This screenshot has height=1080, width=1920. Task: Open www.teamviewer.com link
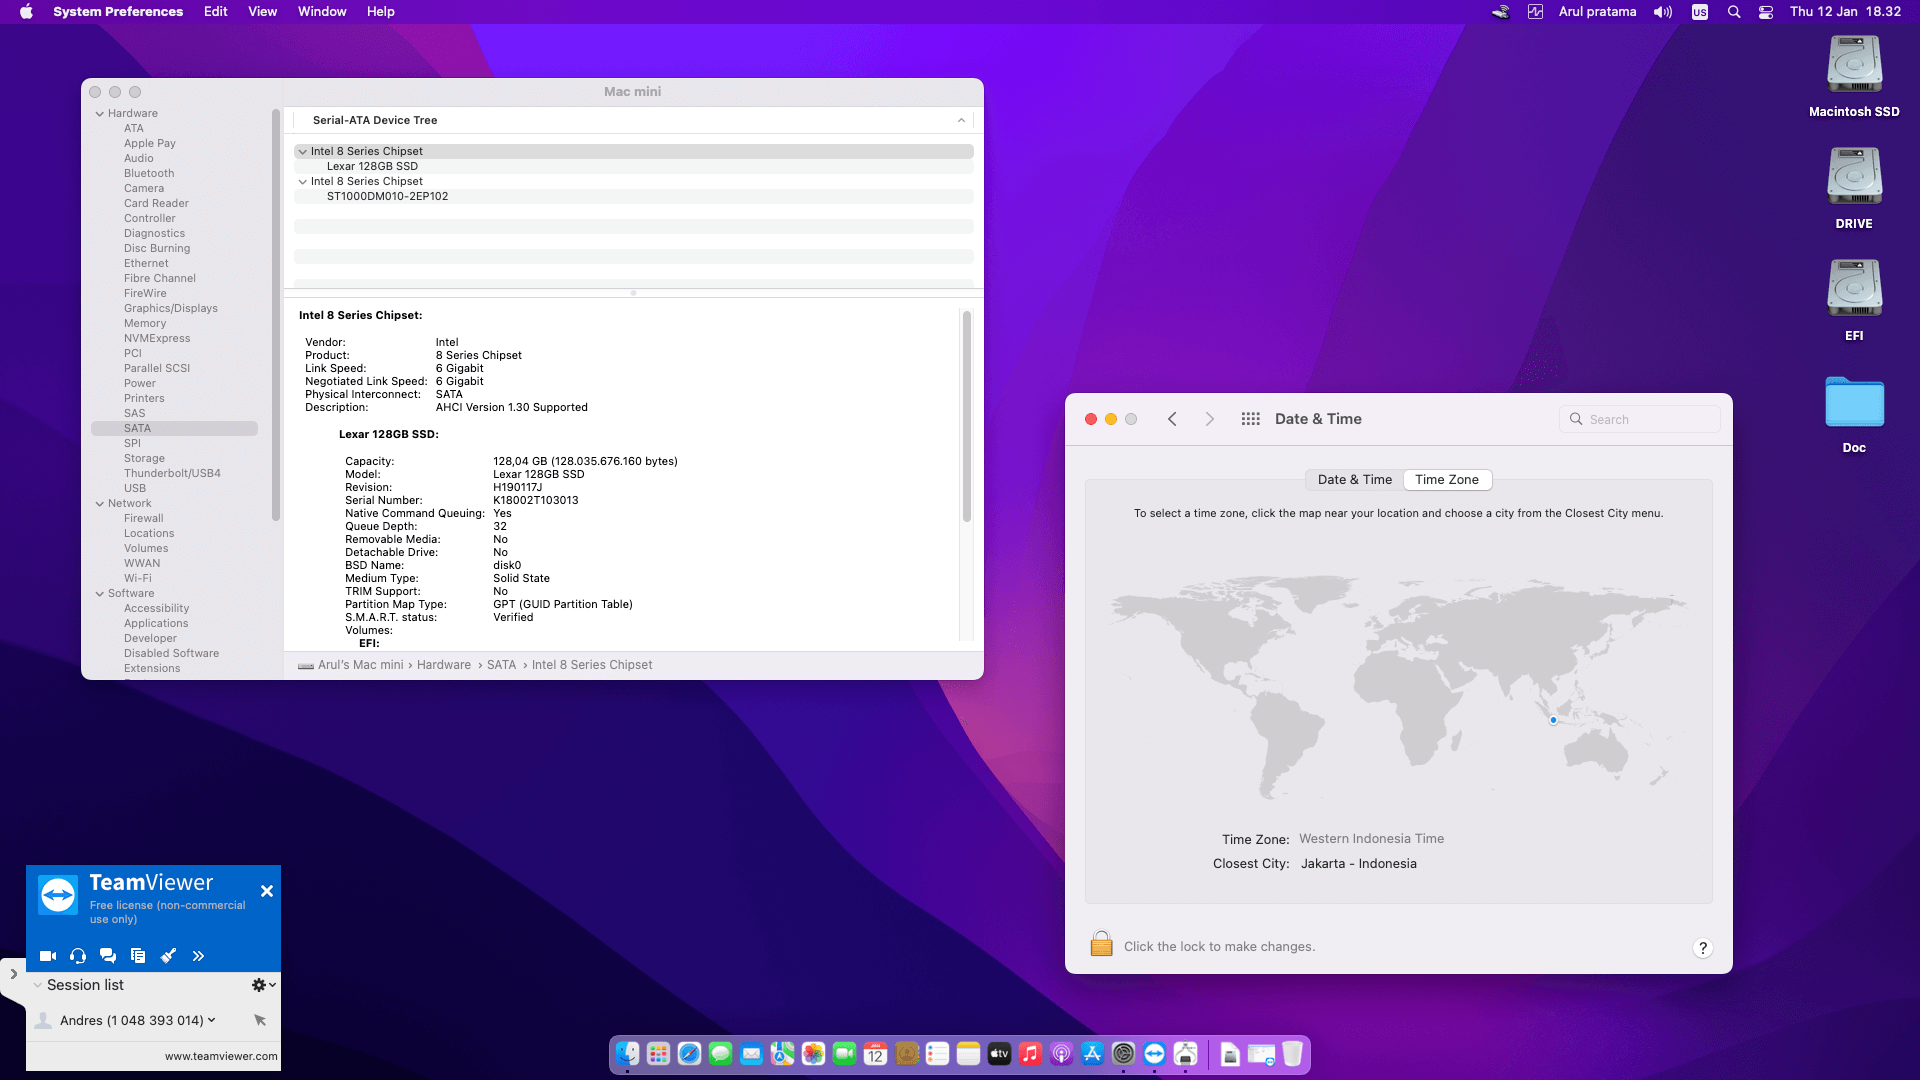point(221,1056)
